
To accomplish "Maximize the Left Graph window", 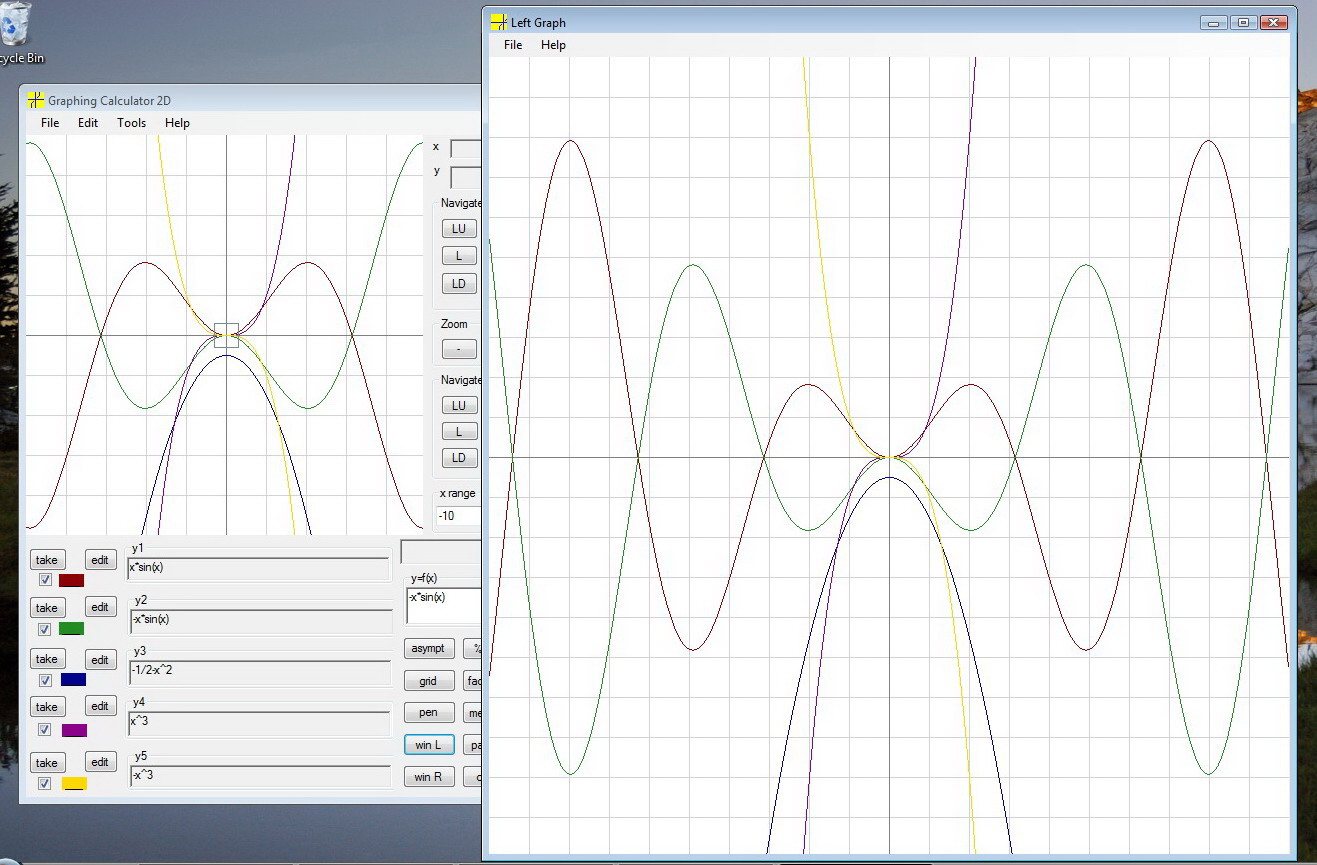I will click(1242, 22).
